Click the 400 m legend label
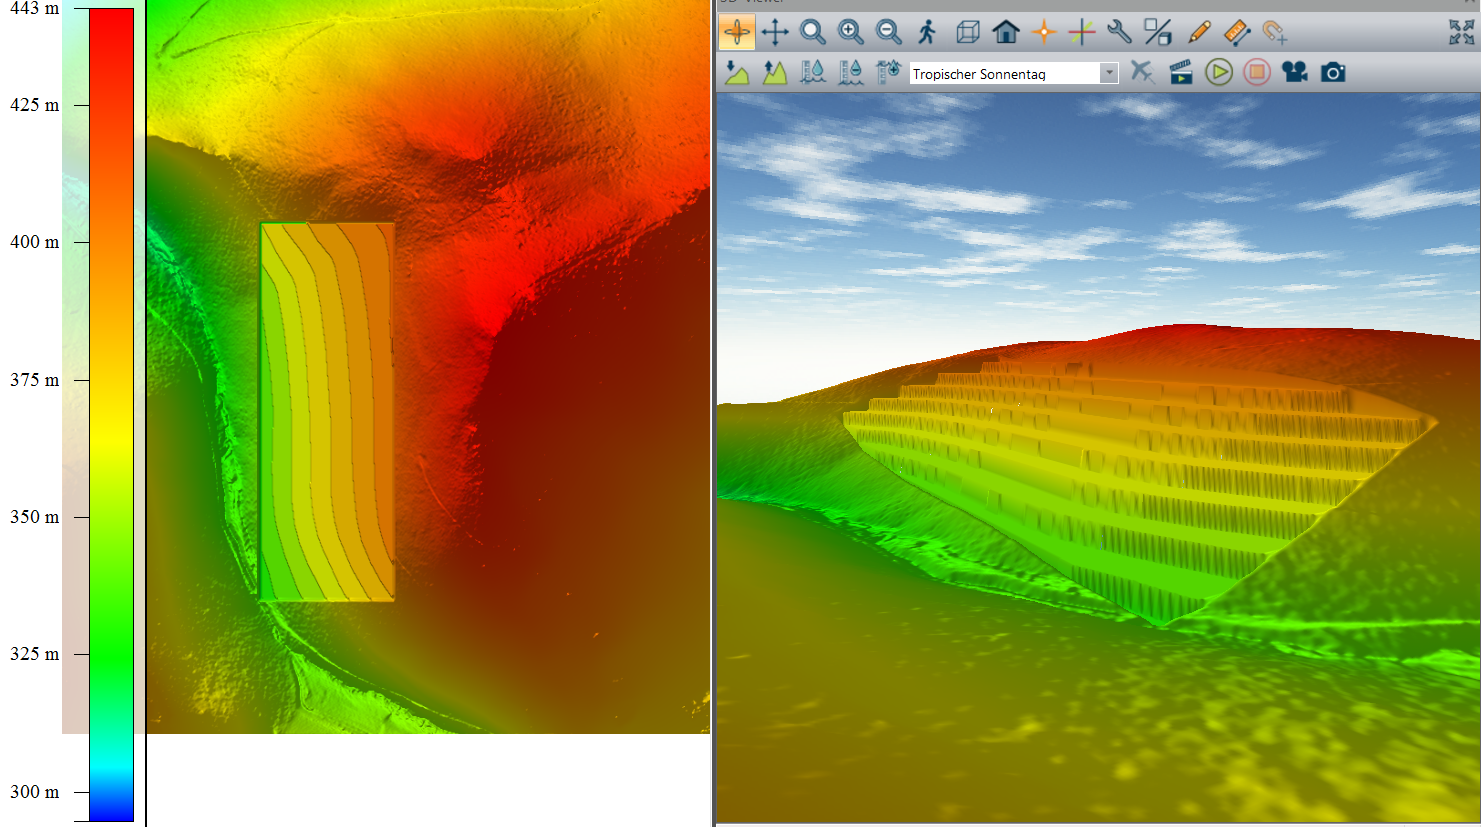 pyautogui.click(x=34, y=242)
